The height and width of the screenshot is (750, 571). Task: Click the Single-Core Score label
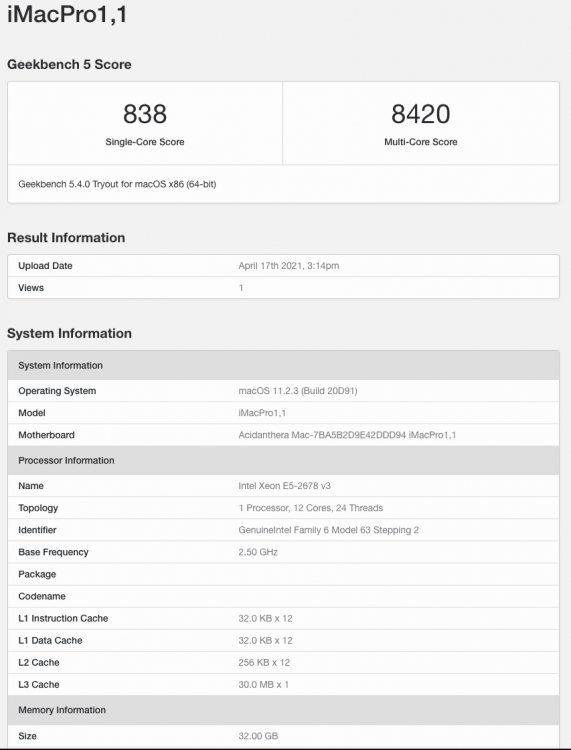145,142
